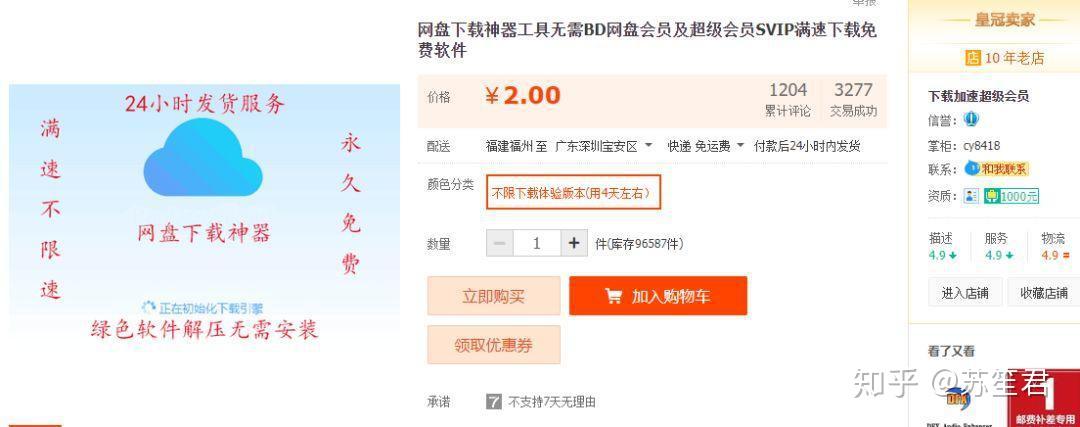Click 收藏店铺 to favorite the shop

(x=1043, y=293)
